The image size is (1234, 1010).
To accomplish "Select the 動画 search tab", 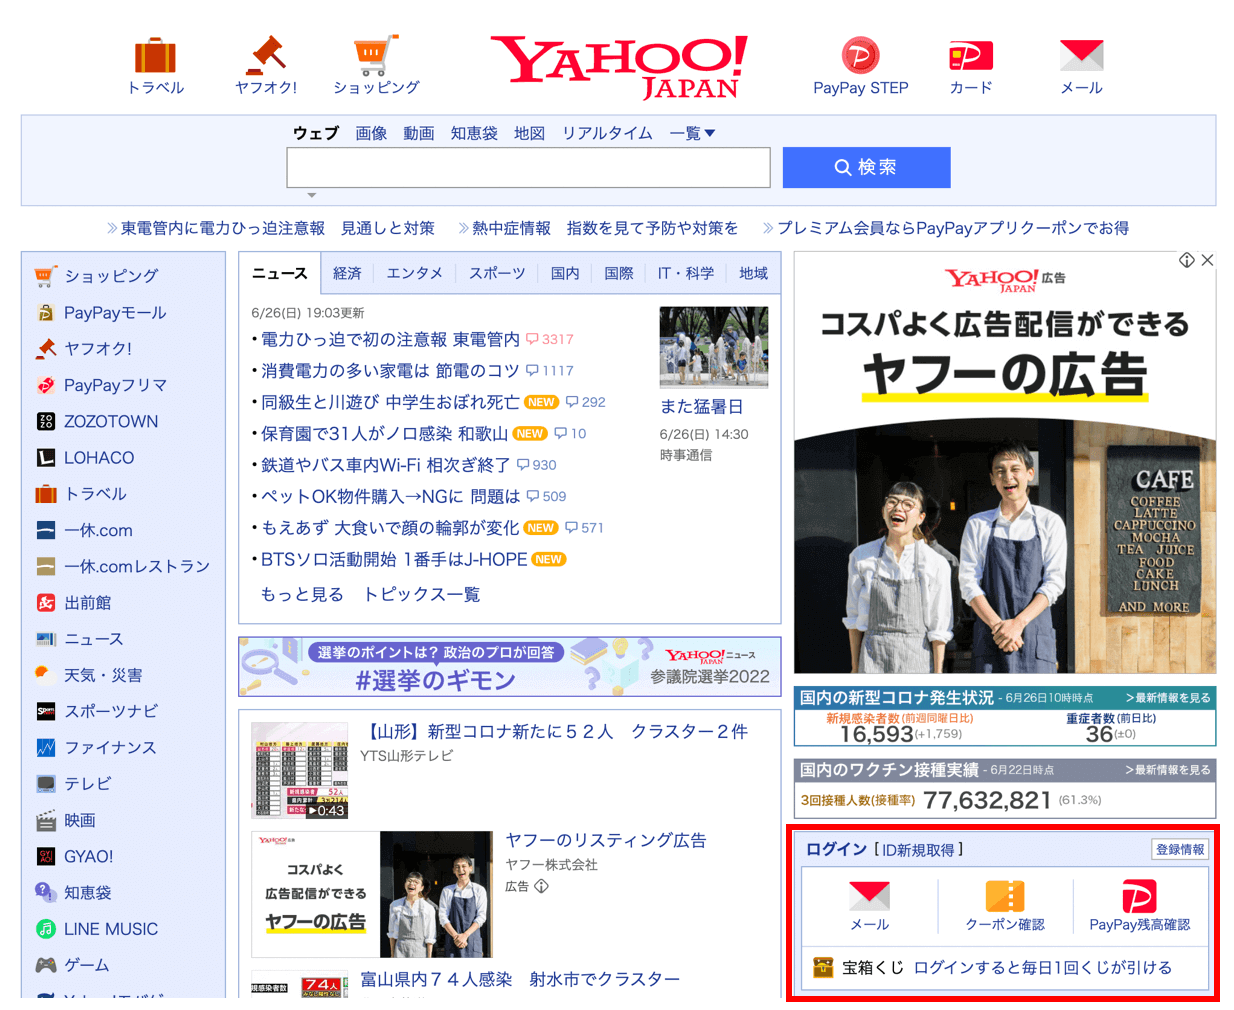I will point(419,133).
